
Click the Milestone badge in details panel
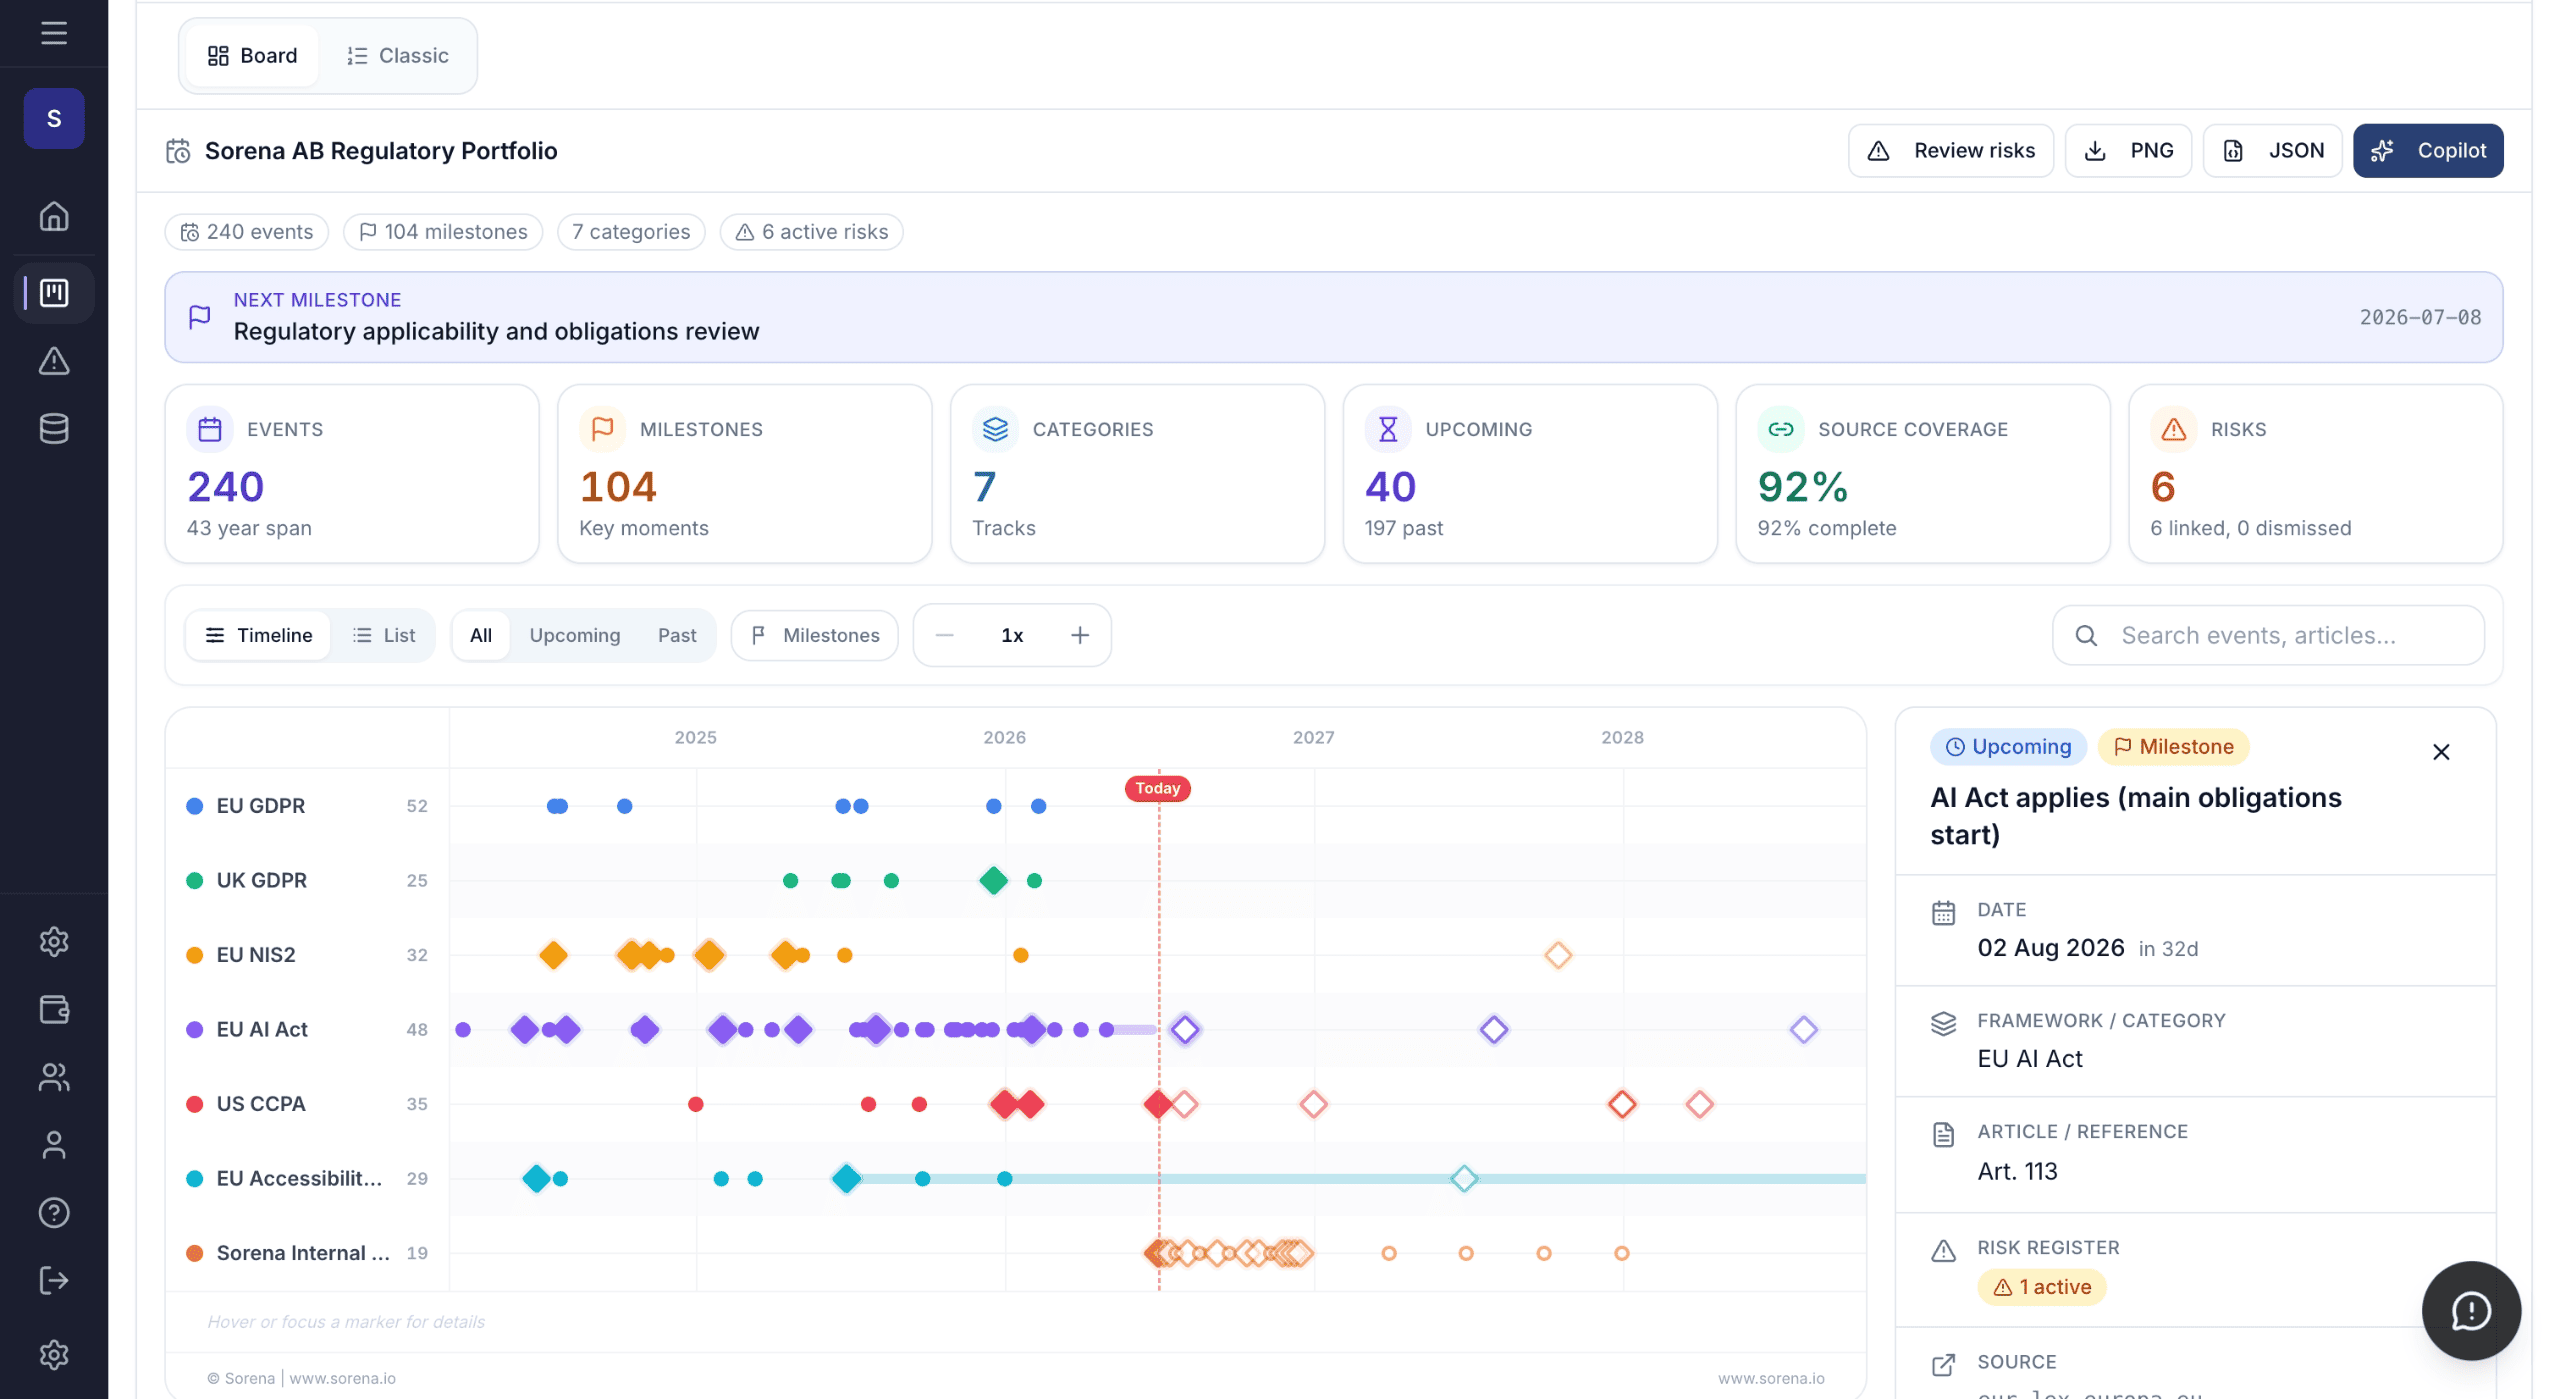click(x=2173, y=747)
